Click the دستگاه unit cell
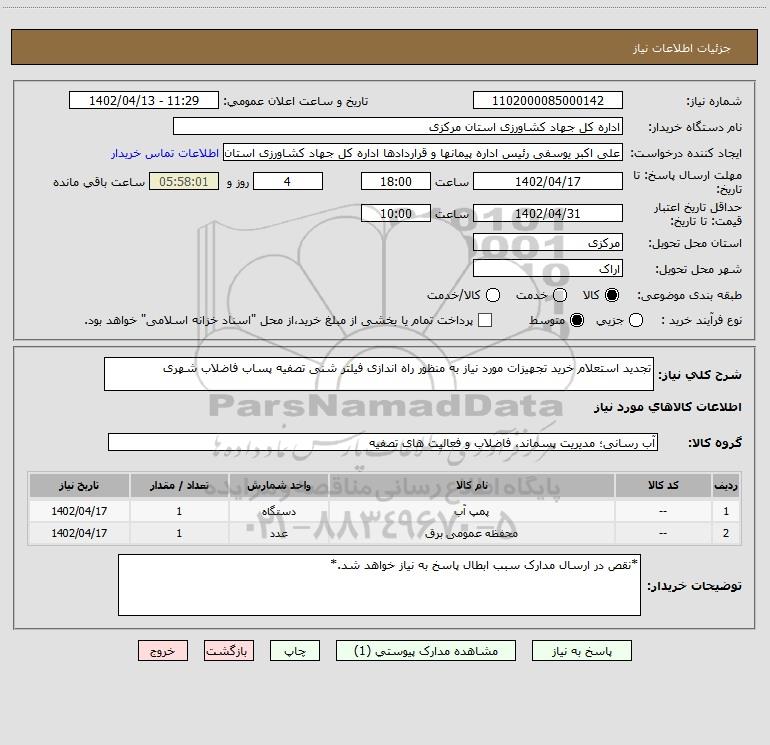The width and height of the screenshot is (770, 745). coord(278,511)
